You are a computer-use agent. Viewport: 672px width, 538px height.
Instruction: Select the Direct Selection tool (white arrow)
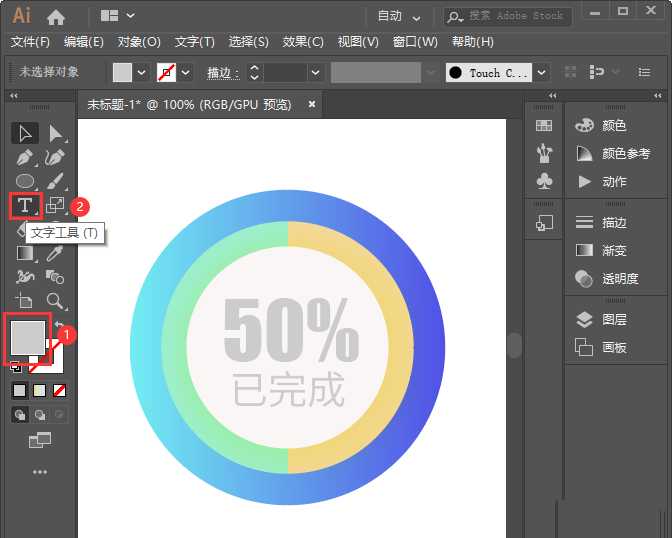(56, 133)
